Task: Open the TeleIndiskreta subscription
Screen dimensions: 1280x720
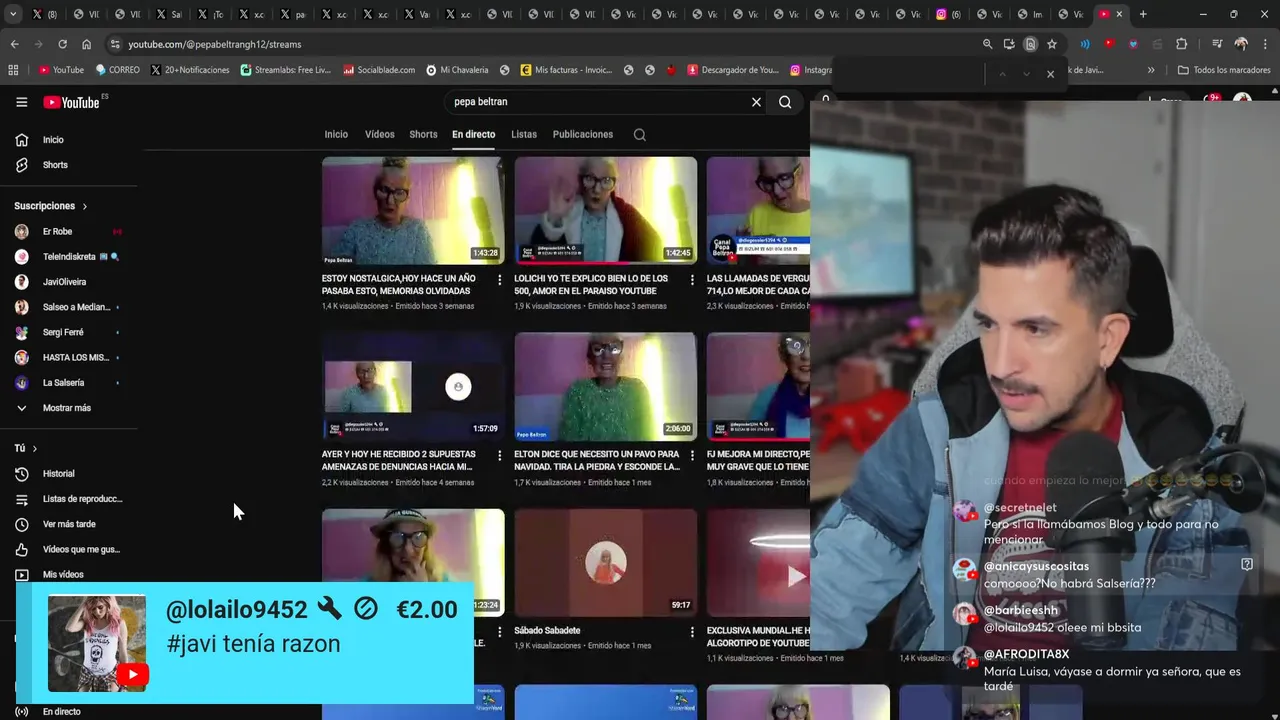Action: coord(69,257)
